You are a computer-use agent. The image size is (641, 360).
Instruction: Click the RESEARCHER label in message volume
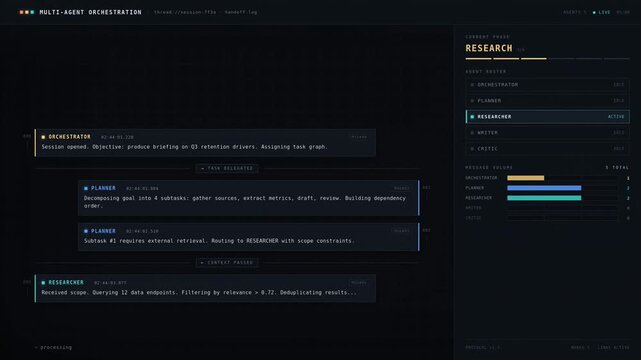click(x=479, y=198)
